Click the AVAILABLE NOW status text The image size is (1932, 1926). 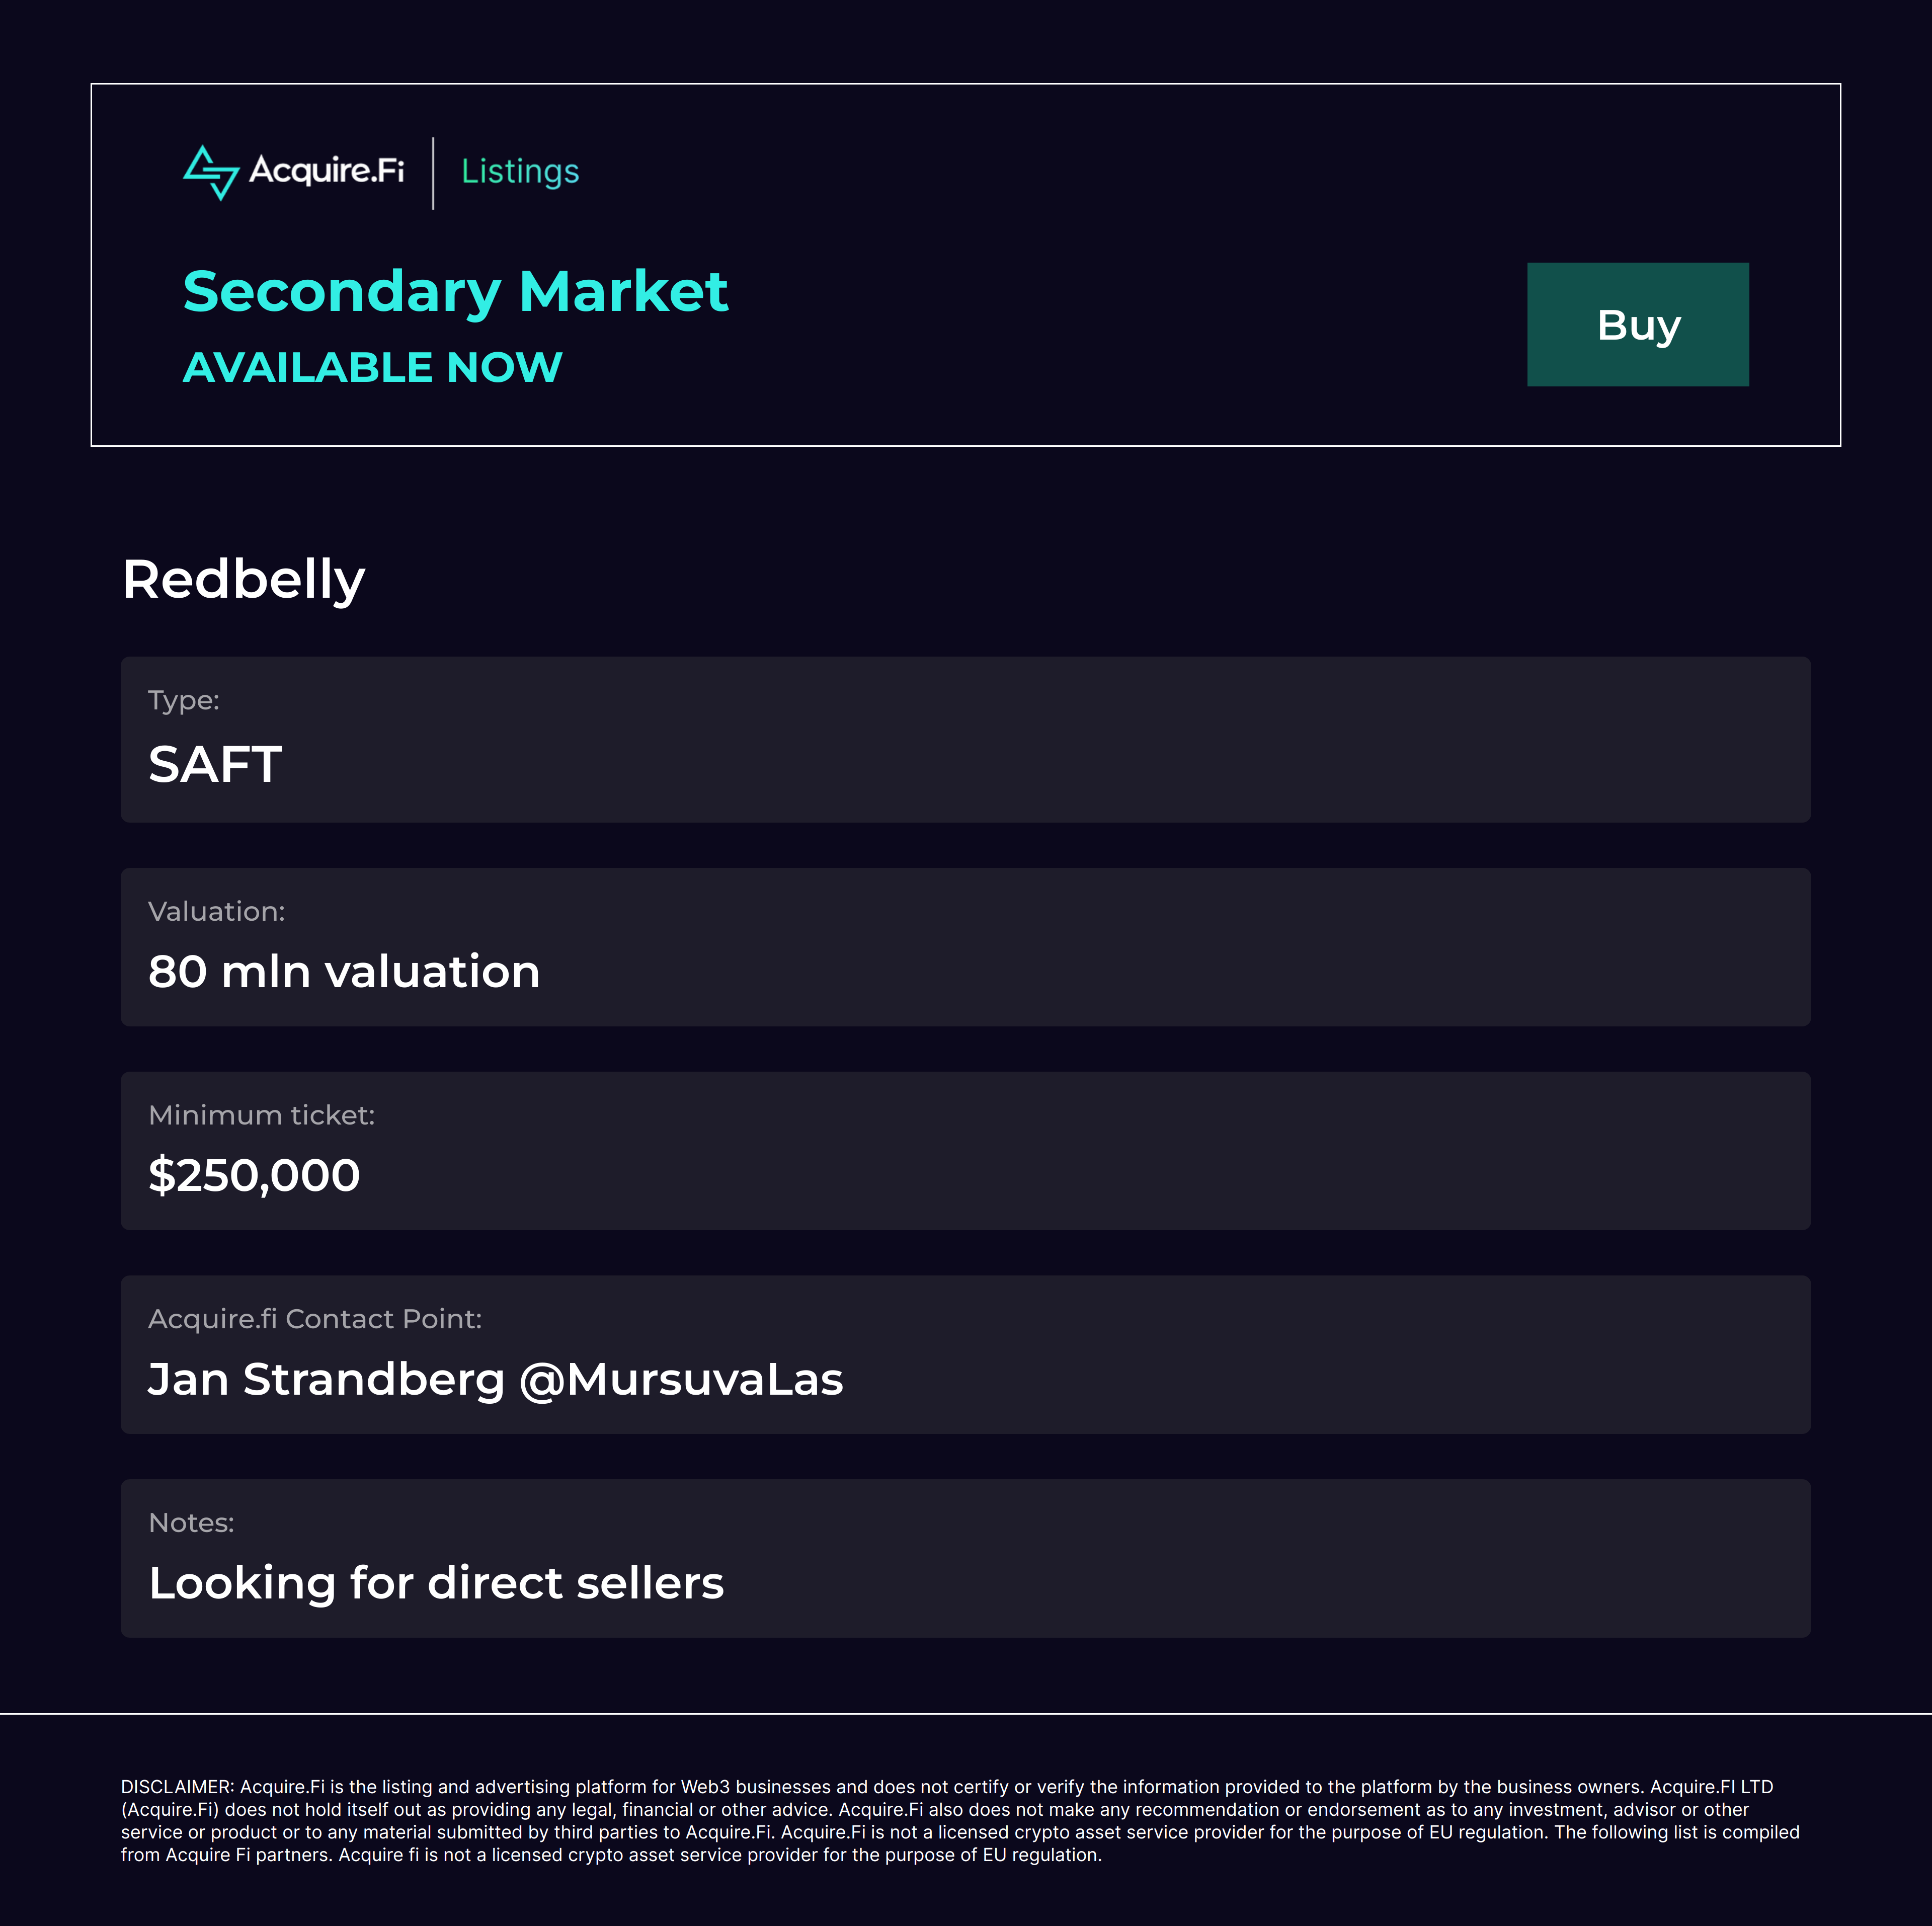pyautogui.click(x=372, y=367)
